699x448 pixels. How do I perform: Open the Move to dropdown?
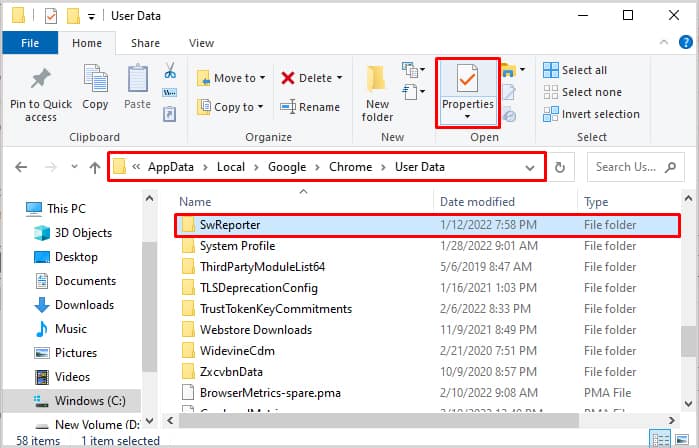[x=231, y=78]
